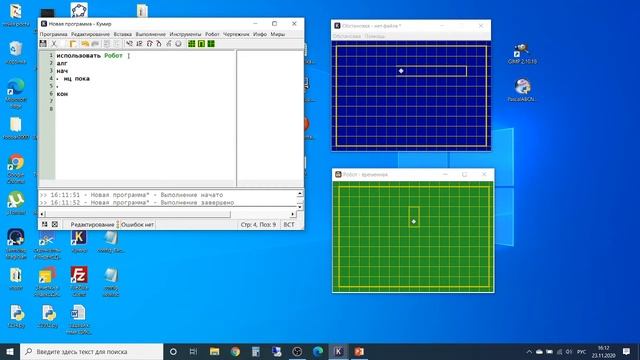This screenshot has height=360, width=640.
Task: Select the GIMP 2.10.18 desktop shortcut
Action: pyautogui.click(x=522, y=53)
